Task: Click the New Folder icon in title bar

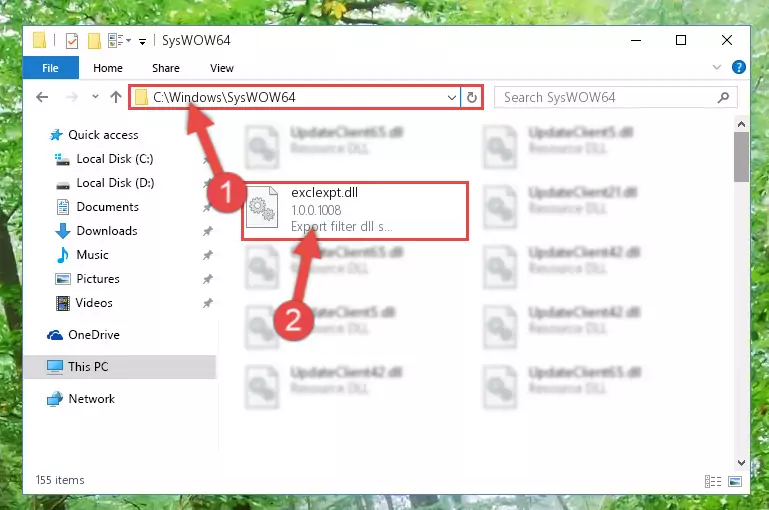Action: pyautogui.click(x=94, y=41)
